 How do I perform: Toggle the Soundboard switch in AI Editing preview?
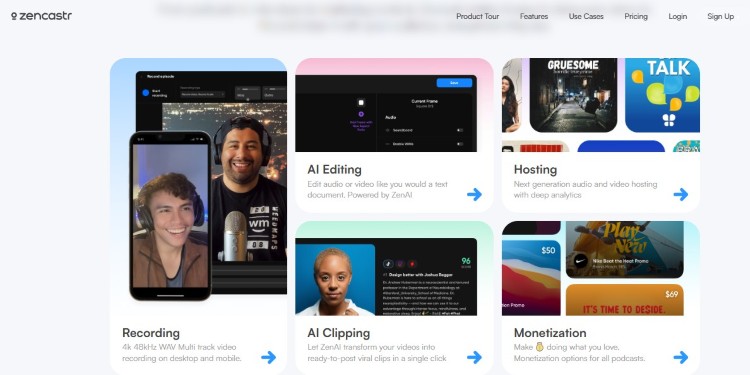click(x=460, y=130)
